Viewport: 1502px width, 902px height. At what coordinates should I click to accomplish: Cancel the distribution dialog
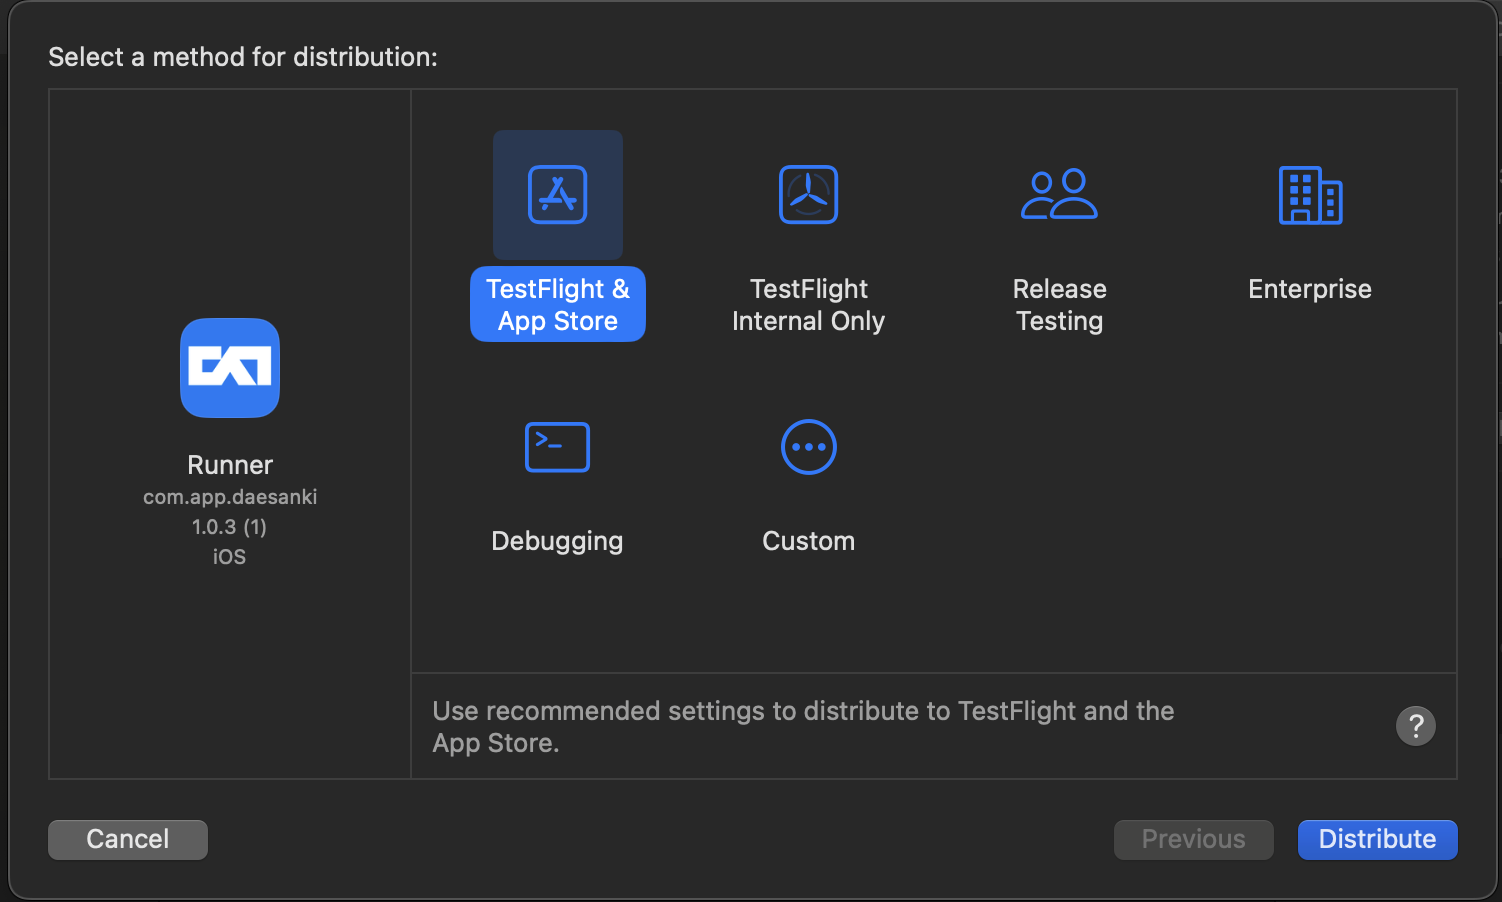click(128, 839)
